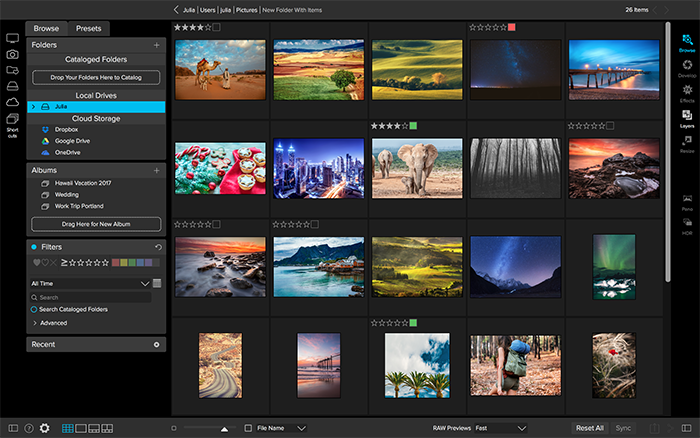Create a panorama with Pano icon
The height and width of the screenshot is (438, 700).
click(687, 201)
